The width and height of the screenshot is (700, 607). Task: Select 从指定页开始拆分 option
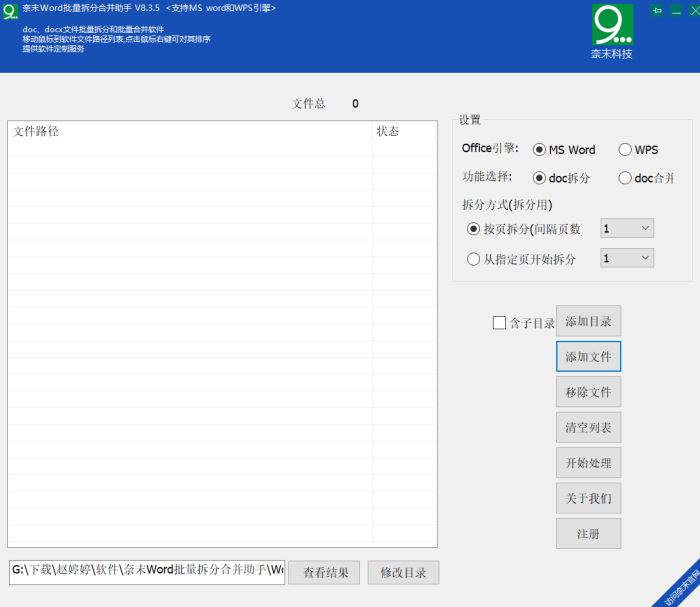[x=521, y=259]
